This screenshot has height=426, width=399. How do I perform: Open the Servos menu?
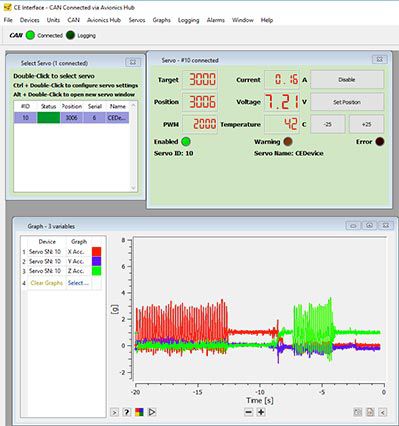click(137, 20)
